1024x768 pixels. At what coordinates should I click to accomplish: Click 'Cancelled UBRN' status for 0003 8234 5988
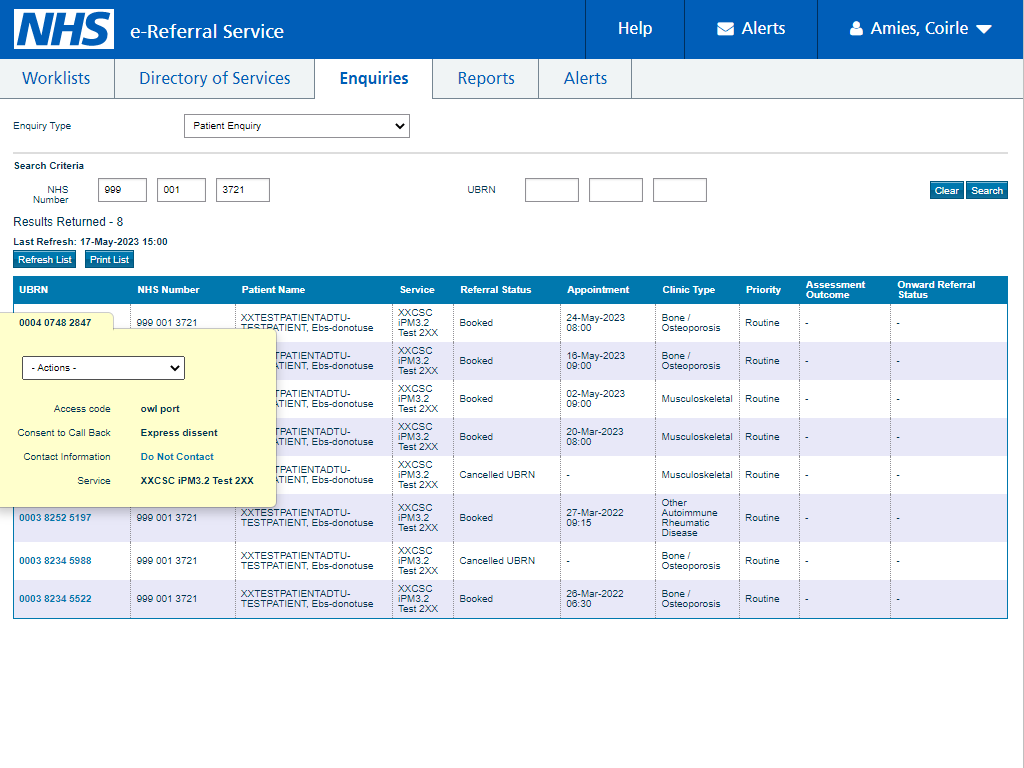[x=497, y=561]
